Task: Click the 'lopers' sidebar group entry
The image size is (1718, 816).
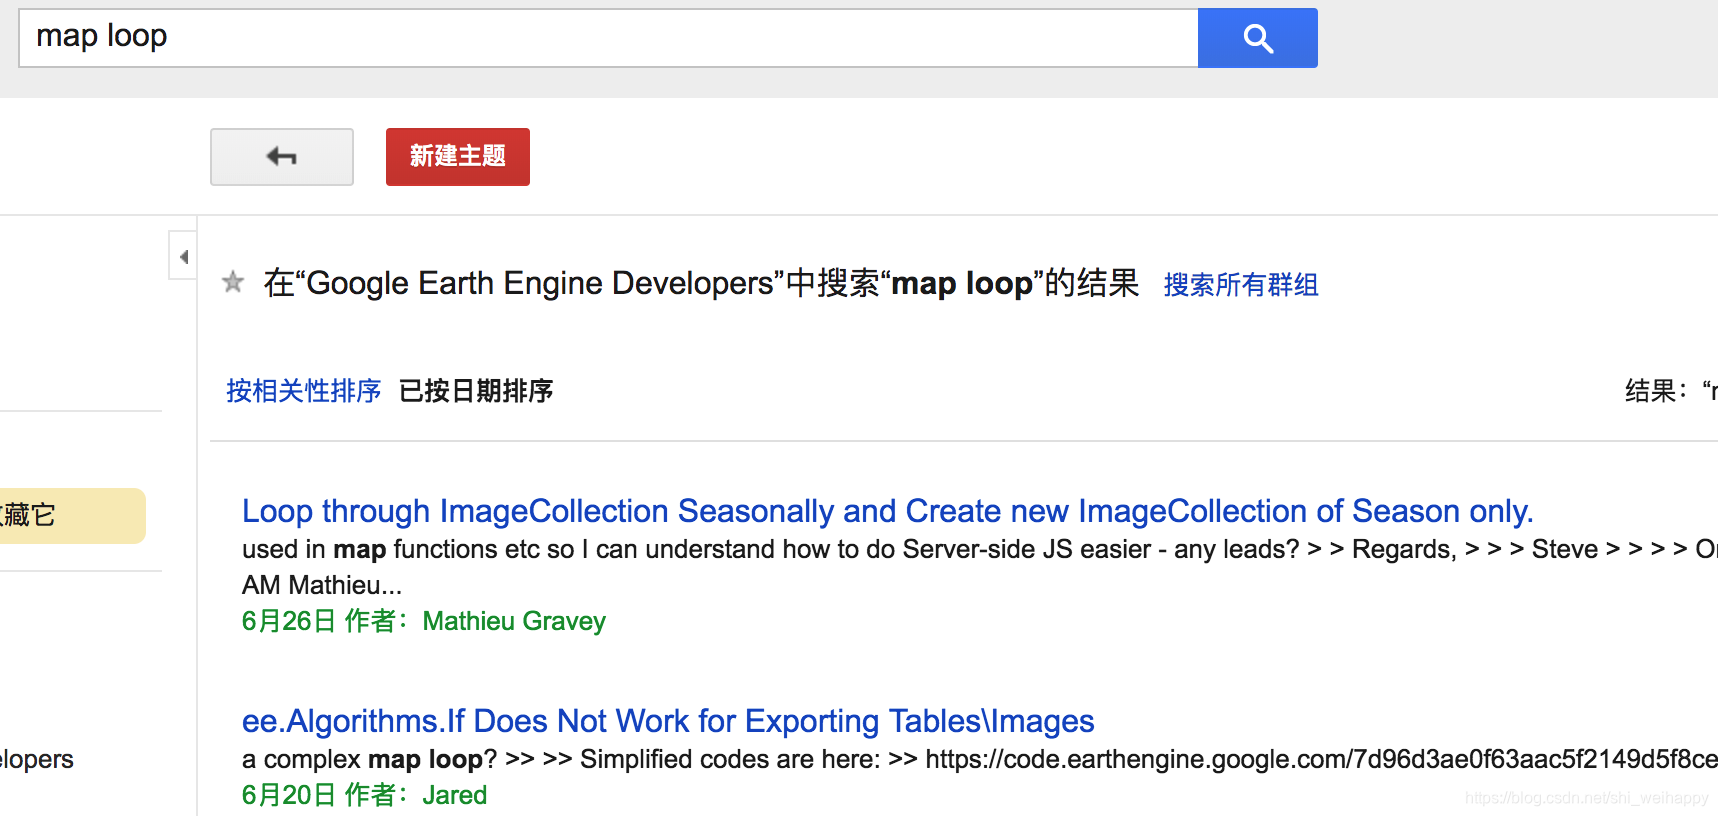Action: click(37, 759)
